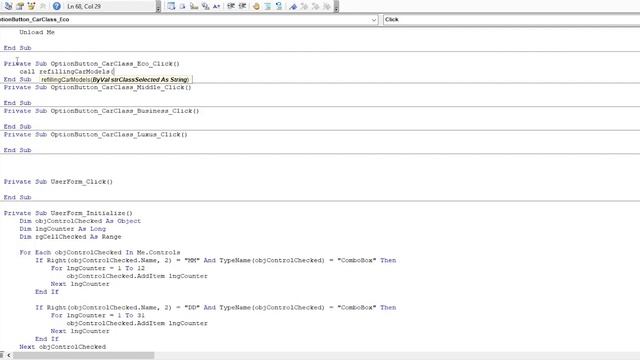
Task: Click List Properties/Methods icon in Edit toolbar
Action: pos(171,6)
